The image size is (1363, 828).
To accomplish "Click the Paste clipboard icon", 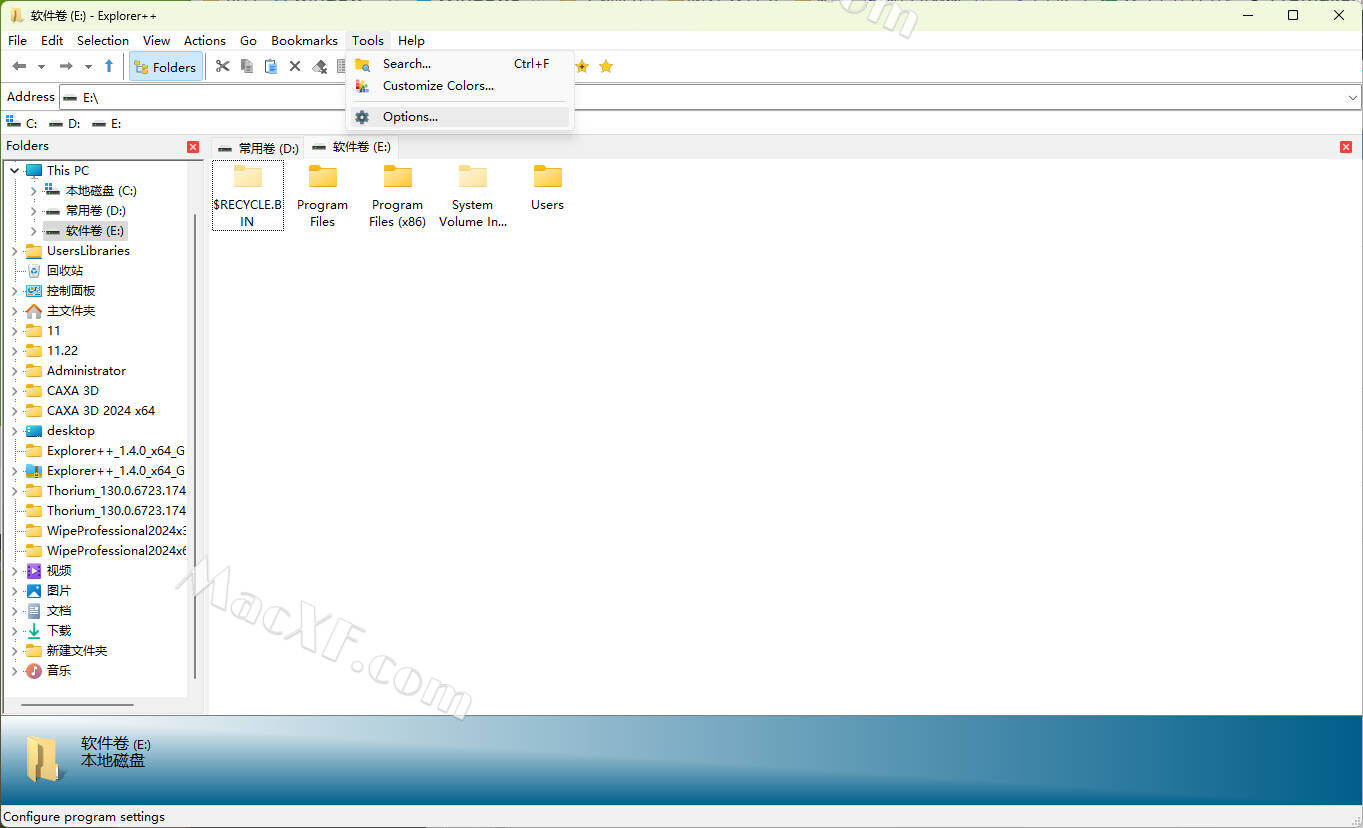I will tap(270, 66).
